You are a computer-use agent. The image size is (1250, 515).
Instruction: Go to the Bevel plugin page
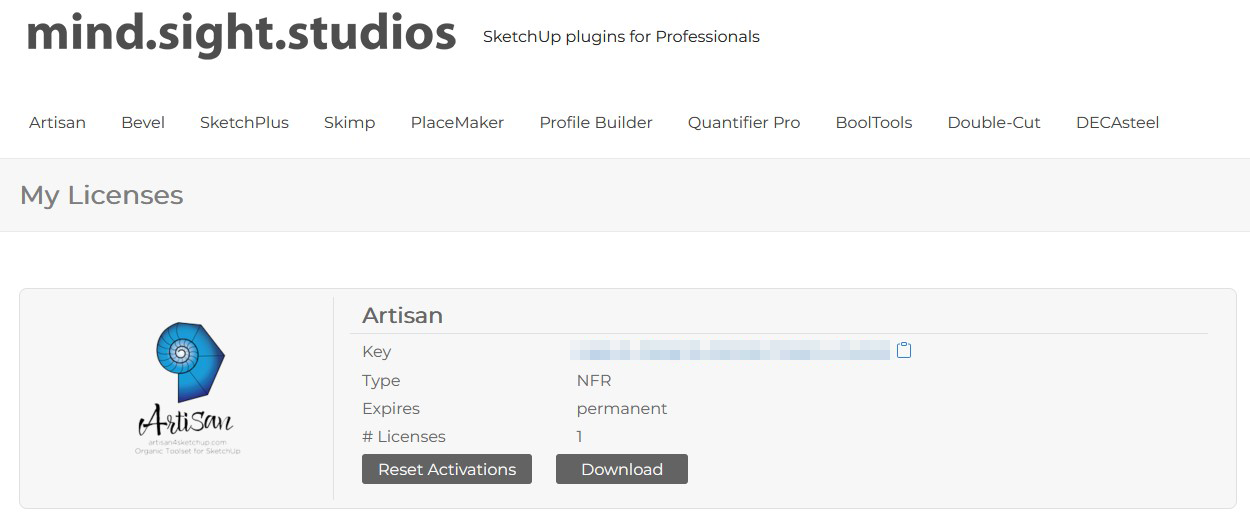point(143,123)
